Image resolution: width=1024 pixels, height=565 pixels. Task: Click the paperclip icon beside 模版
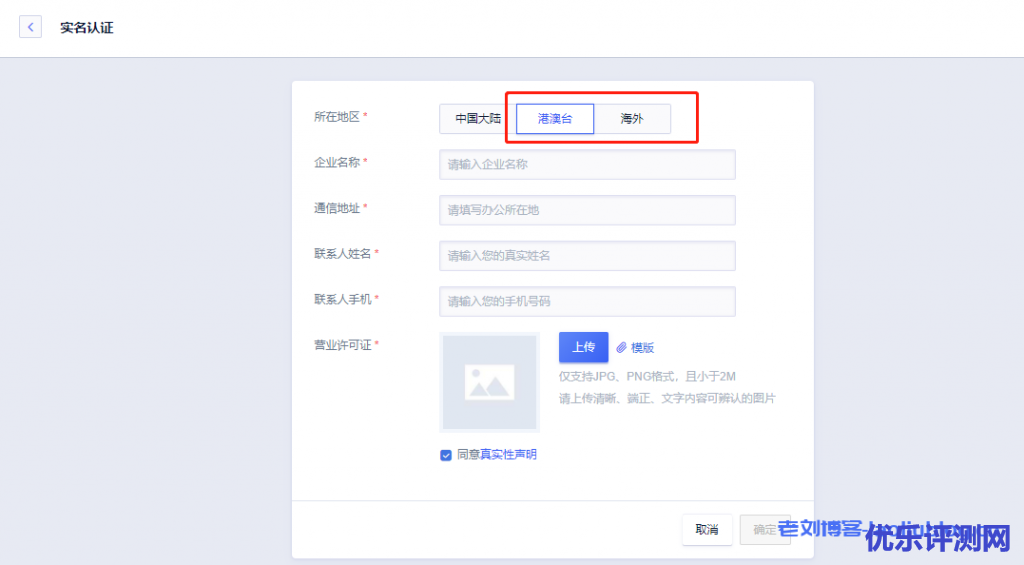tap(621, 347)
